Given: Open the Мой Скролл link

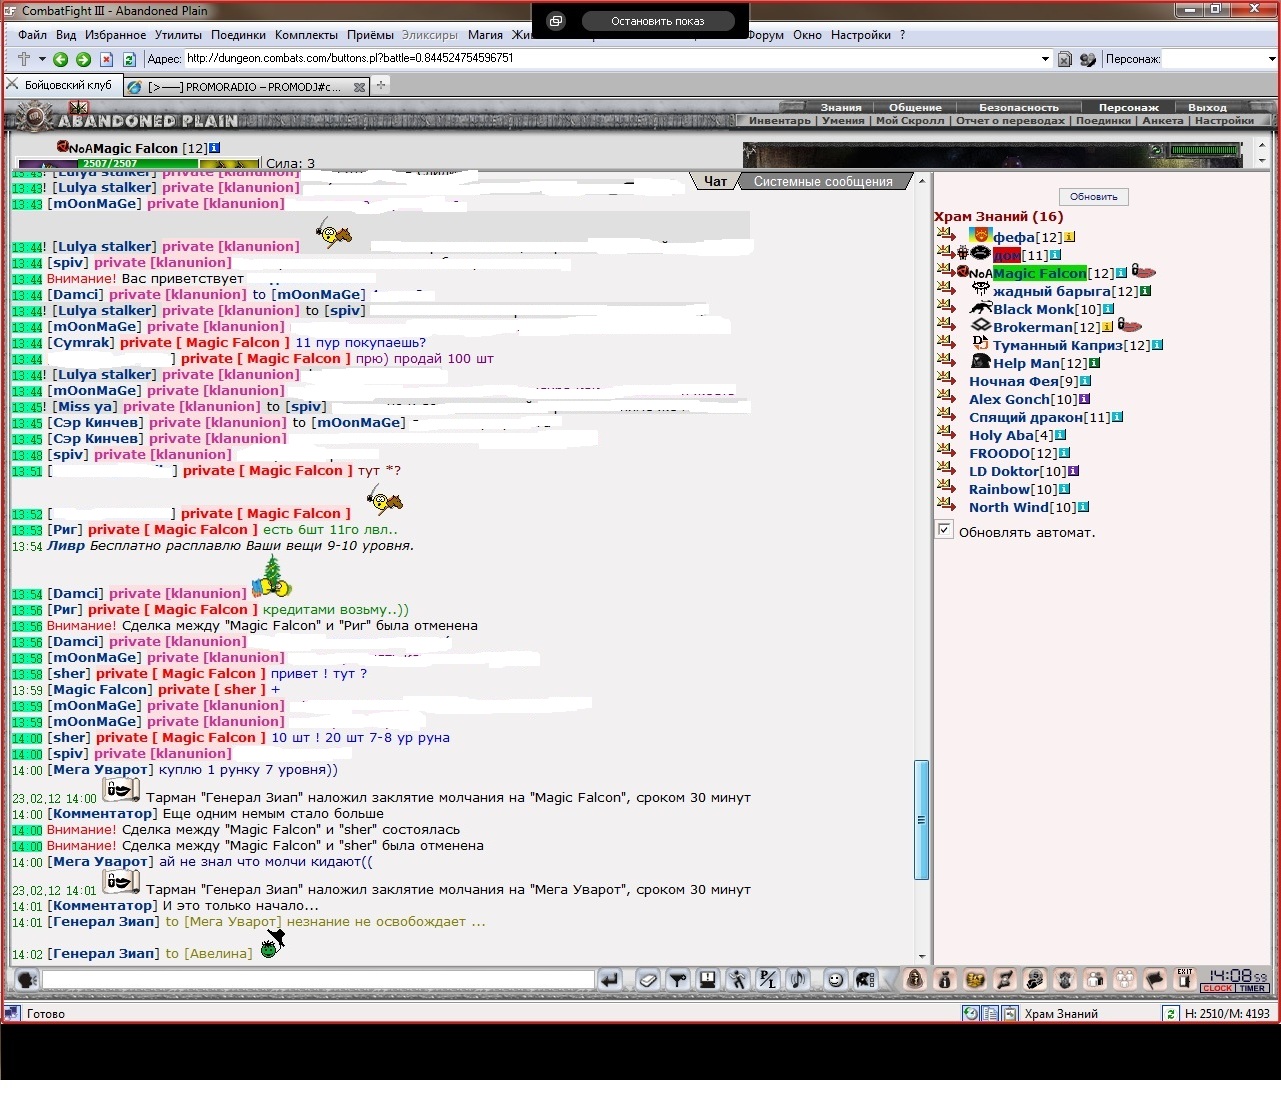Looking at the screenshot, I should pos(909,121).
